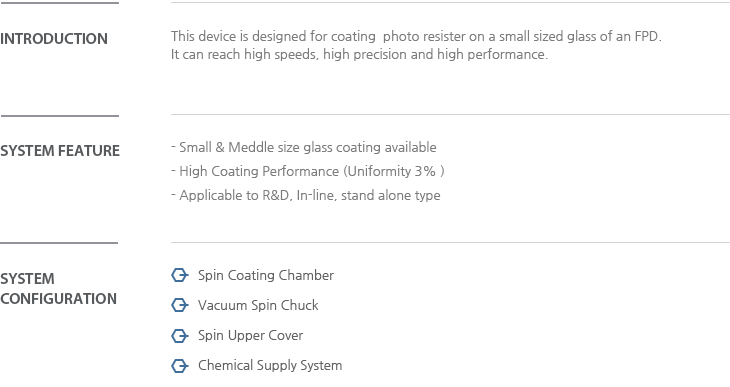Click the sentence about coating photo resister
This screenshot has height=387, width=730.
(x=416, y=36)
